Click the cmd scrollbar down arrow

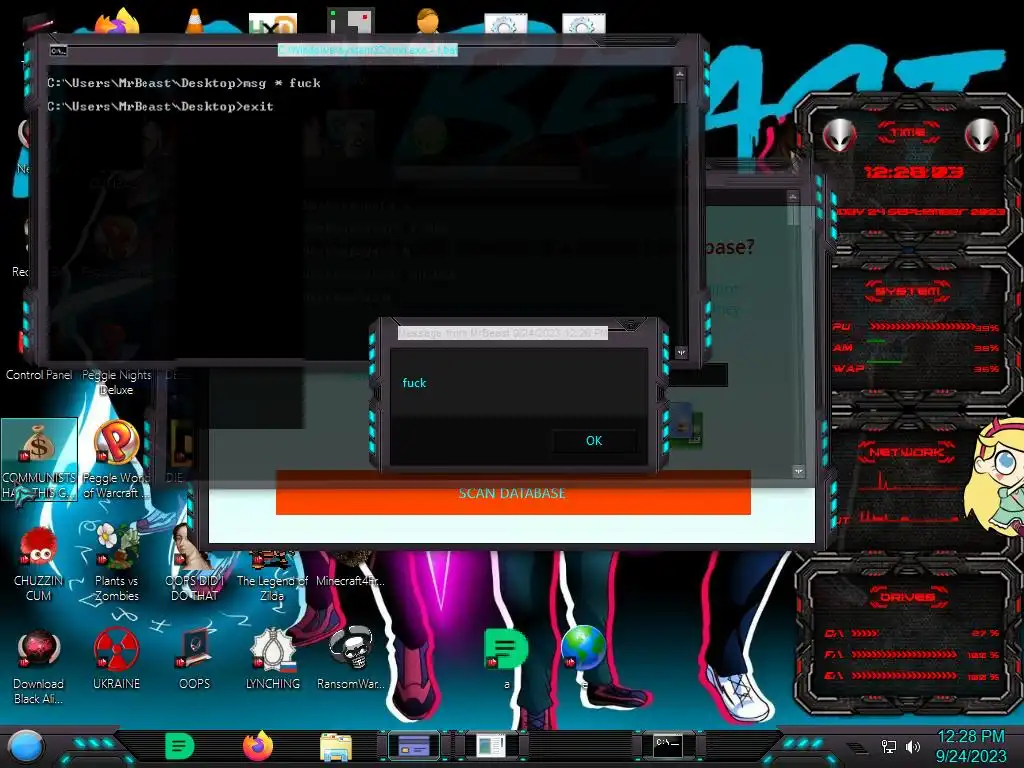tap(680, 352)
